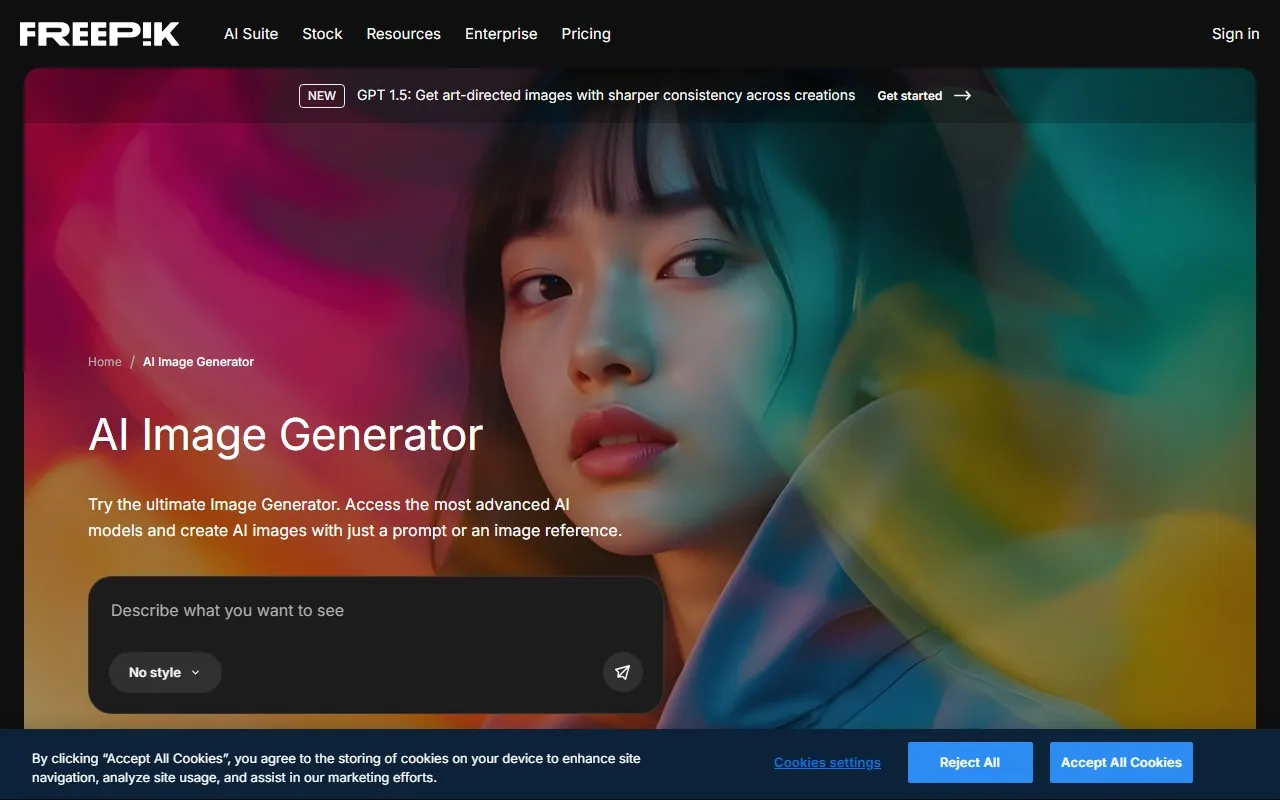Screen dimensions: 1280x800
Task: Click Sign in
Action: coord(1234,33)
